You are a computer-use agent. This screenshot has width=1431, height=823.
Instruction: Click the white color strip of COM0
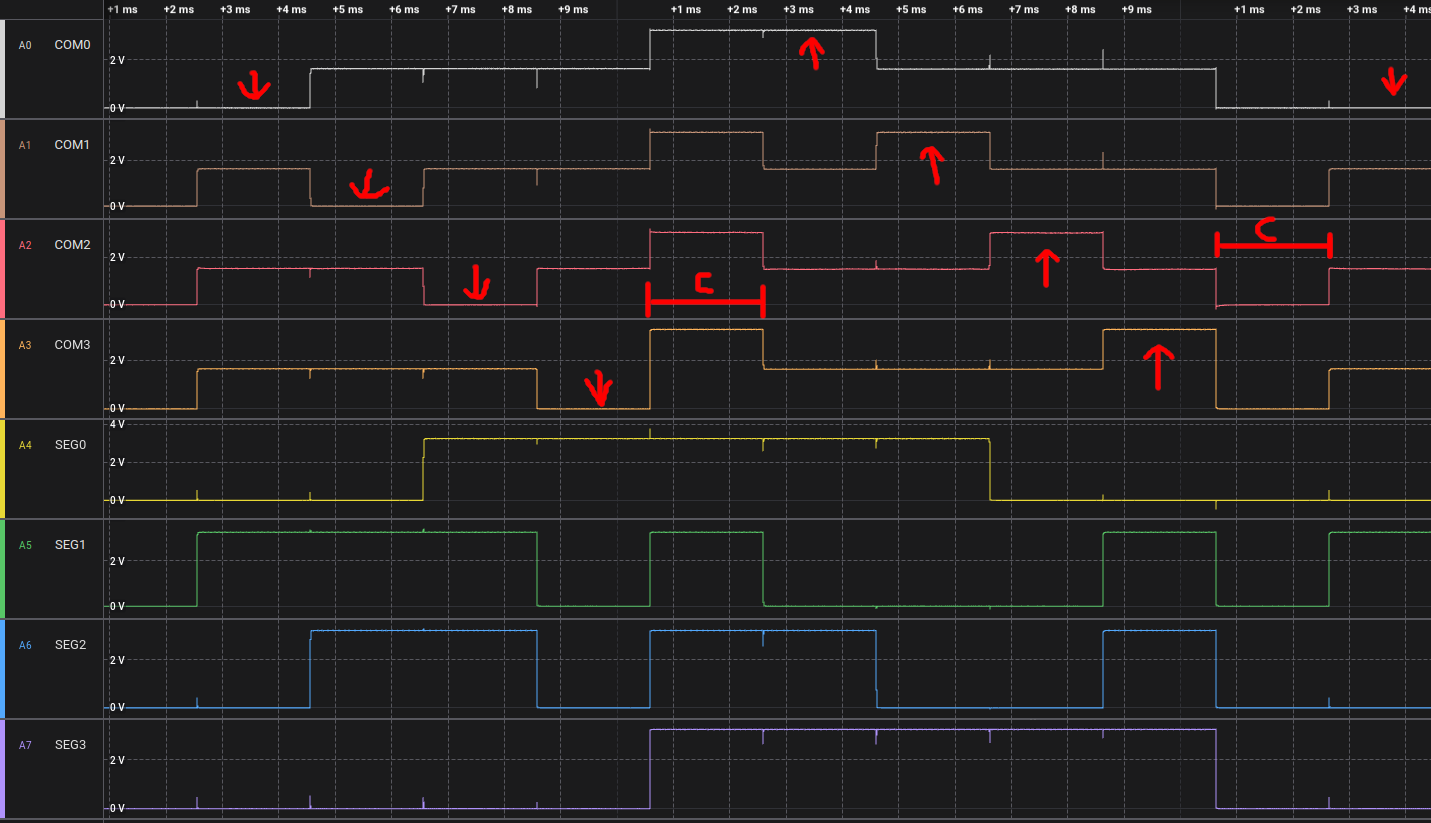[x=3, y=68]
